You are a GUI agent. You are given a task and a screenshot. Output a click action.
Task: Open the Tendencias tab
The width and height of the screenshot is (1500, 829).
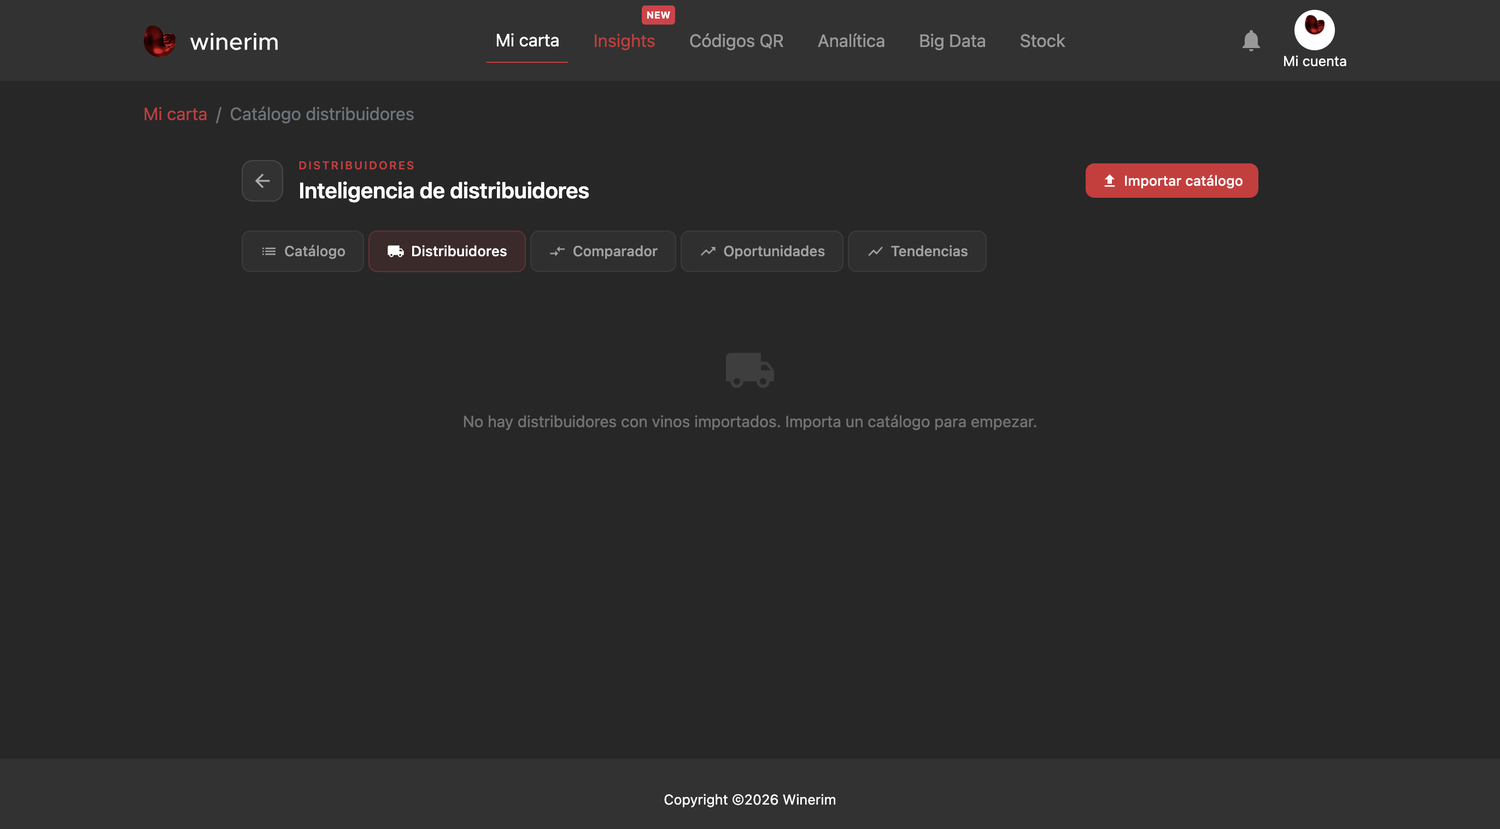(917, 251)
